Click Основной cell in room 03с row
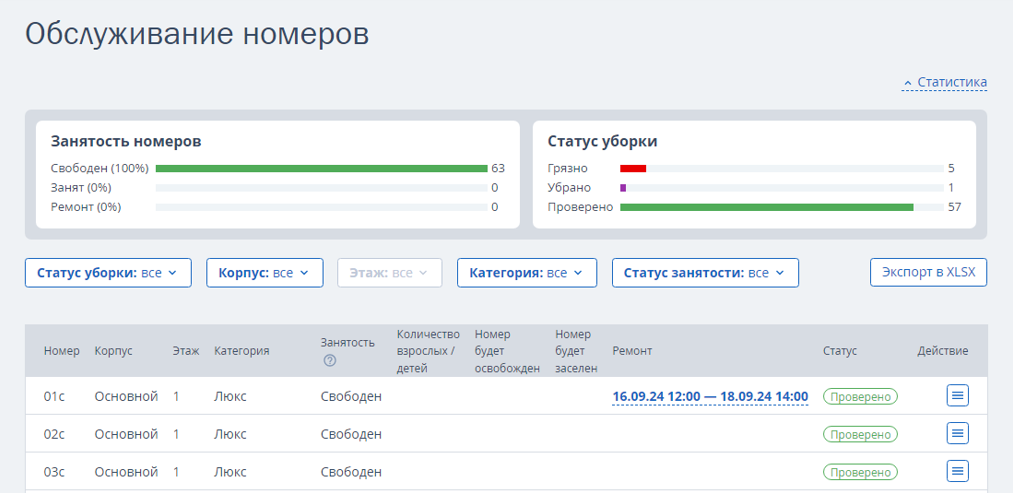 point(127,472)
